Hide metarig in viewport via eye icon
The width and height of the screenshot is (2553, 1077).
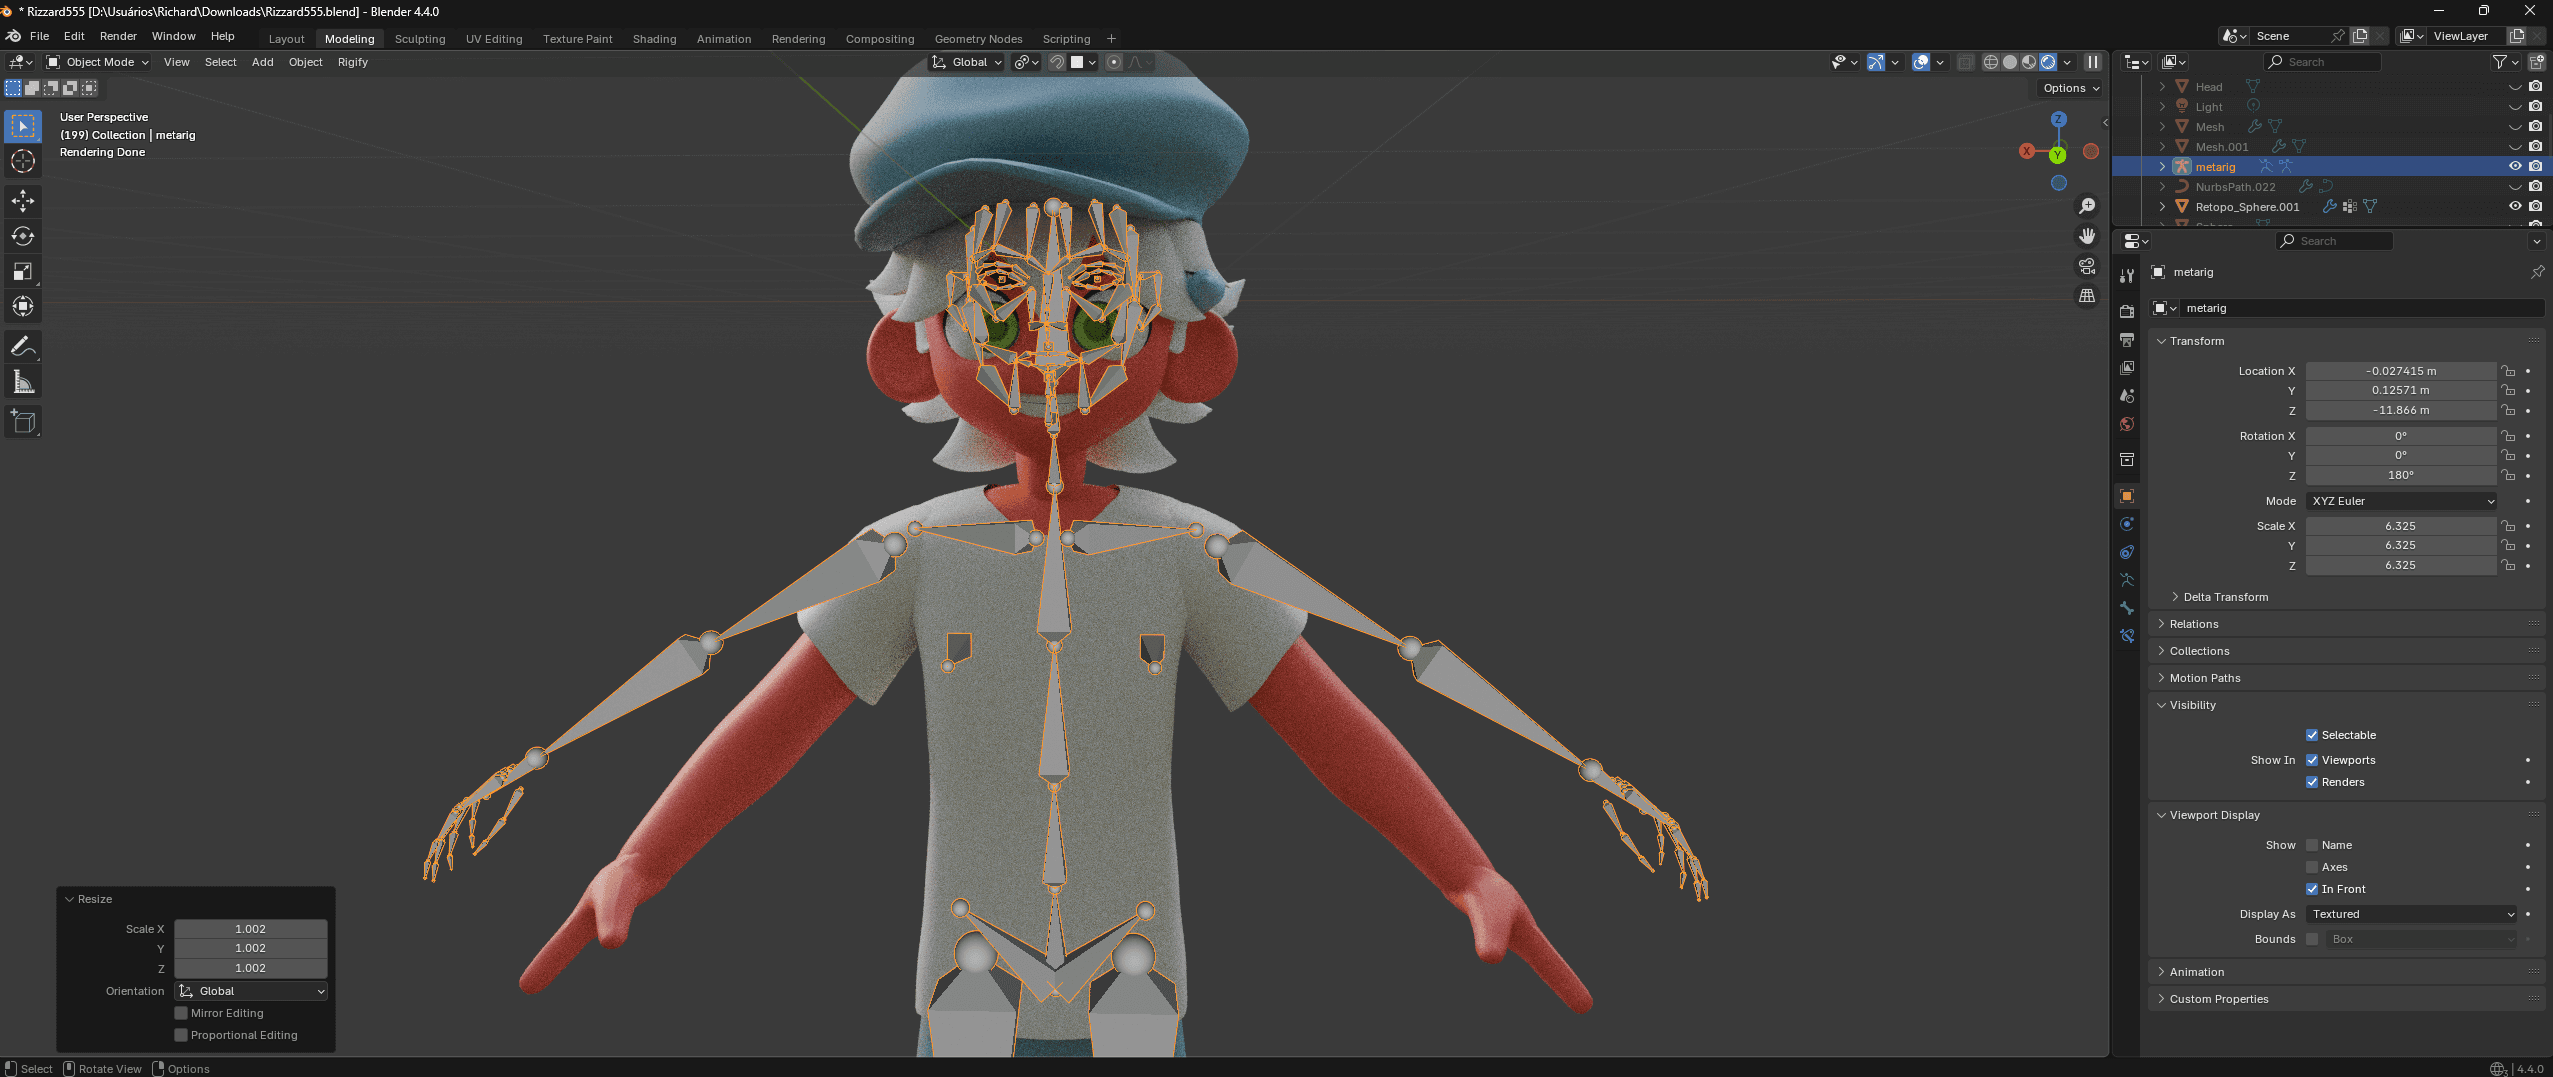[2515, 167]
